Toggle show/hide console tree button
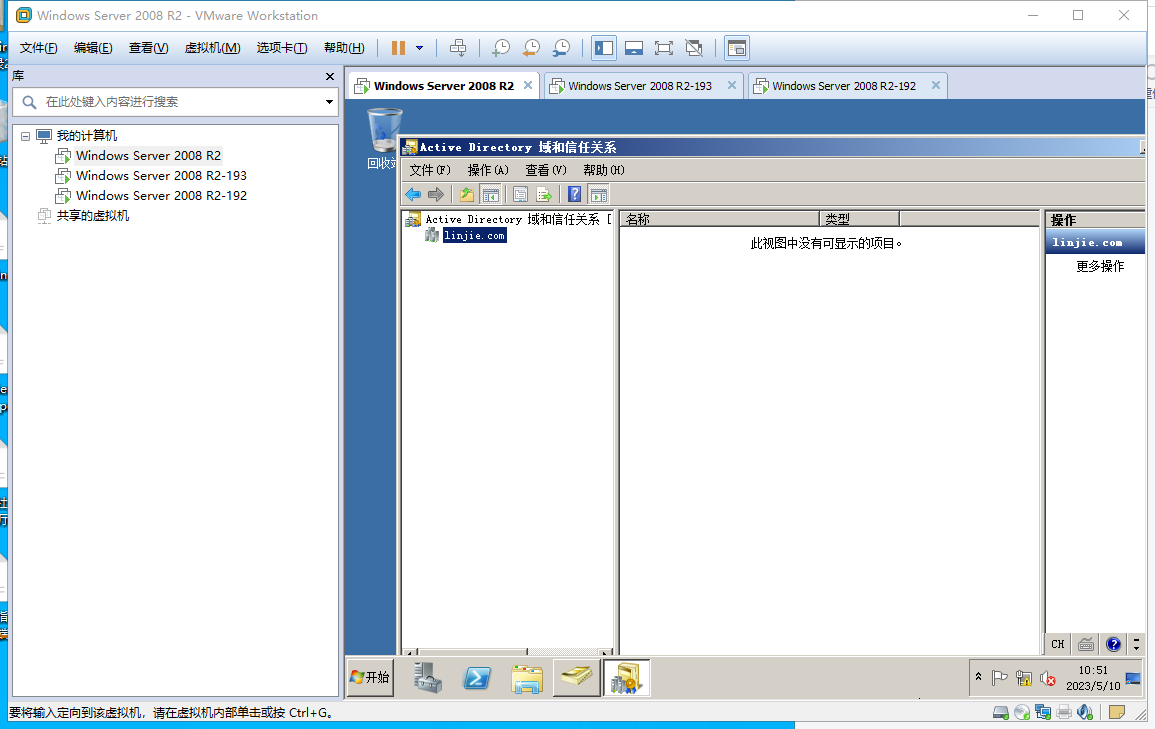 491,194
